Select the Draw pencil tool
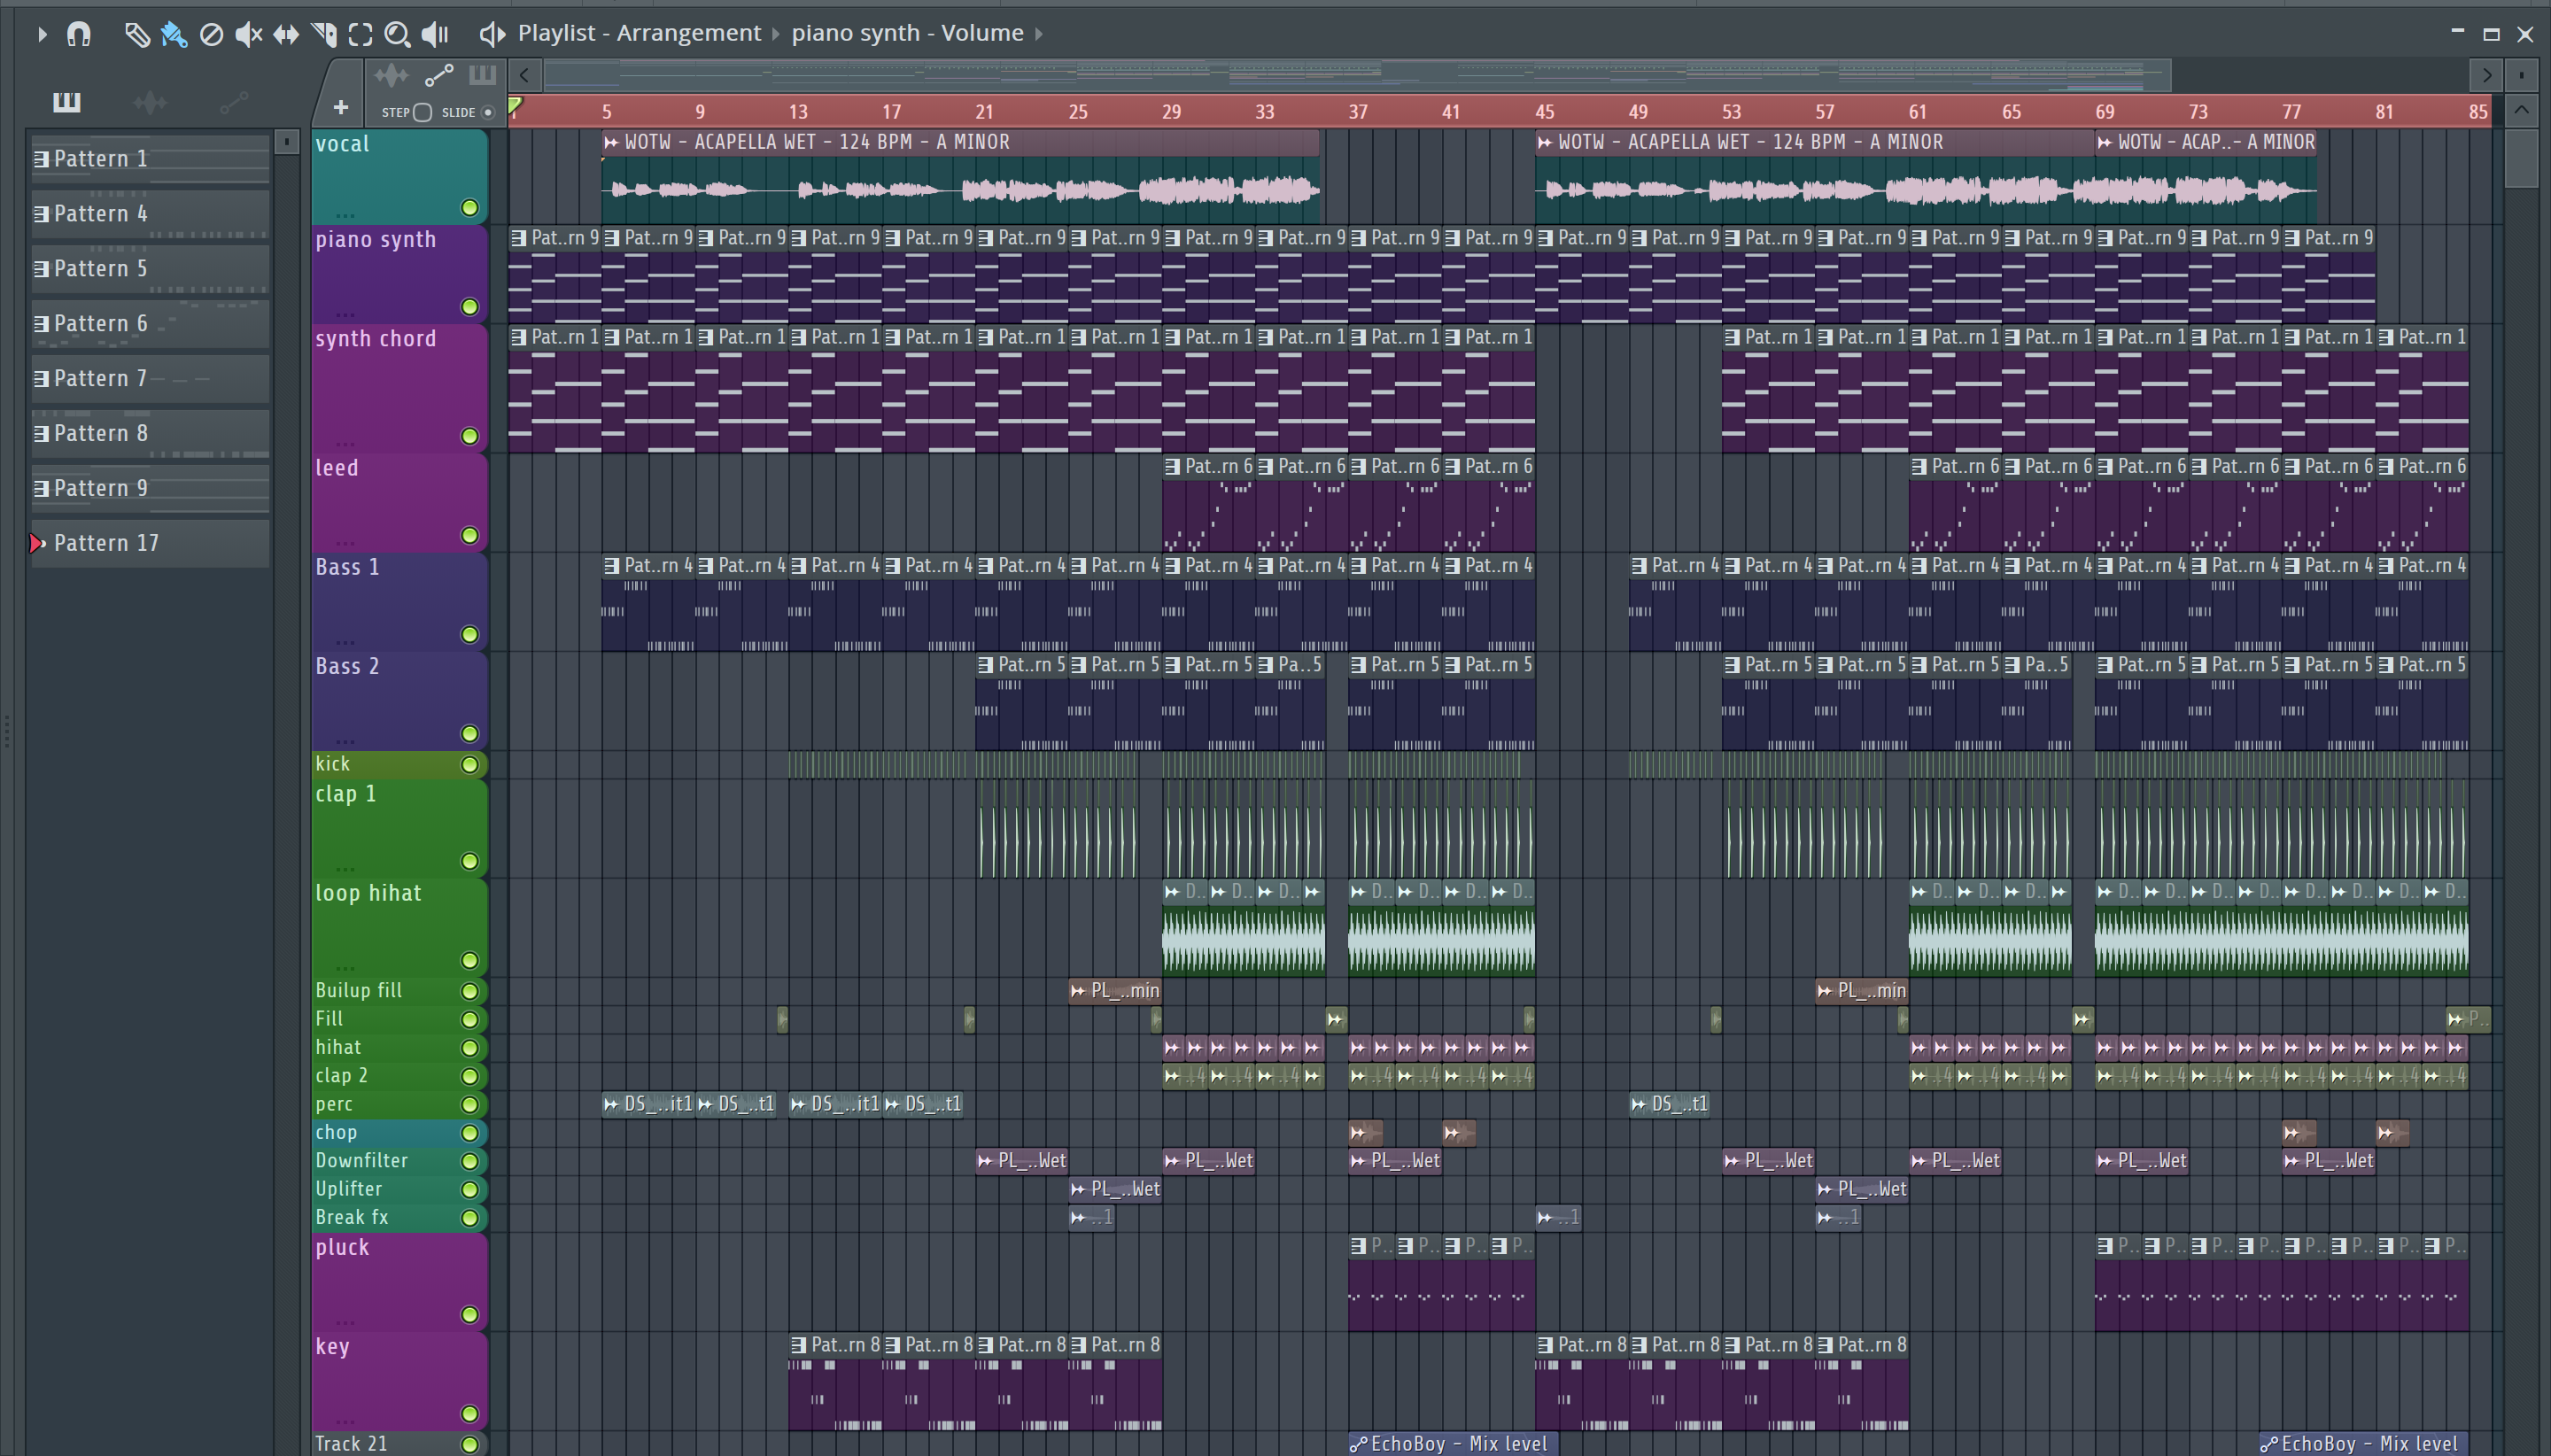 click(136, 34)
